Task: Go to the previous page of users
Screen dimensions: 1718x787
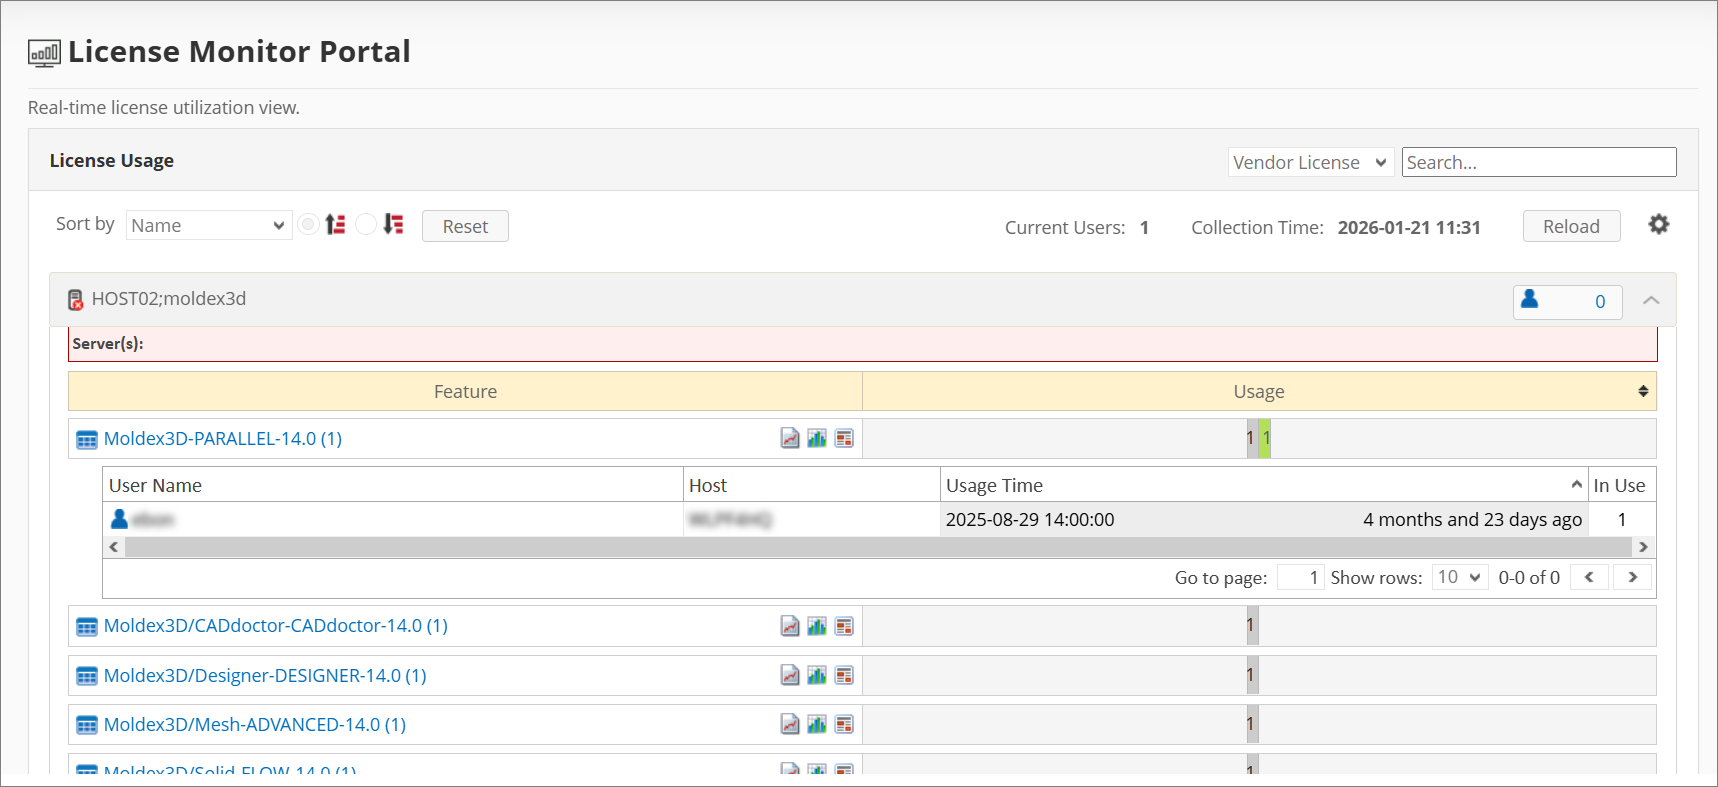Action: coord(1589,577)
